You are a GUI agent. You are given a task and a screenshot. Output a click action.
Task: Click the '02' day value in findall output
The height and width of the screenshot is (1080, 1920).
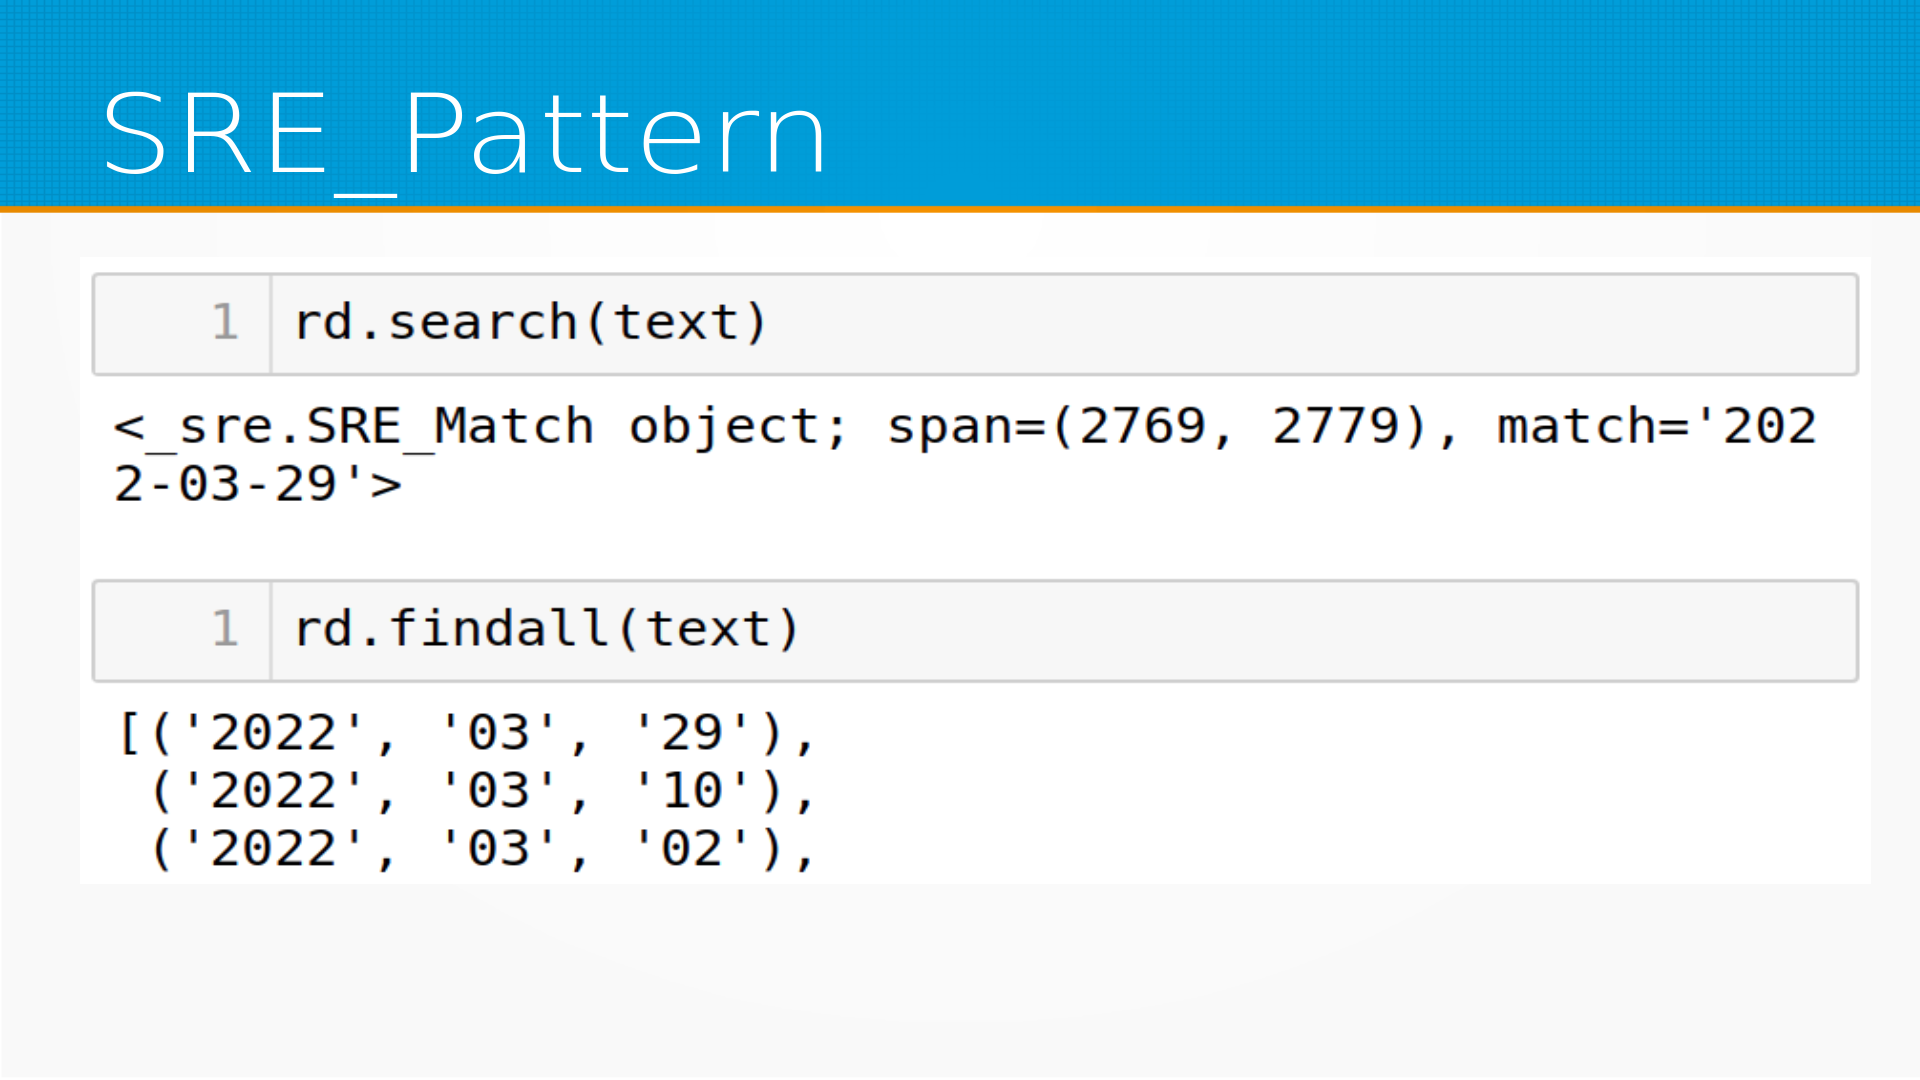tap(691, 850)
